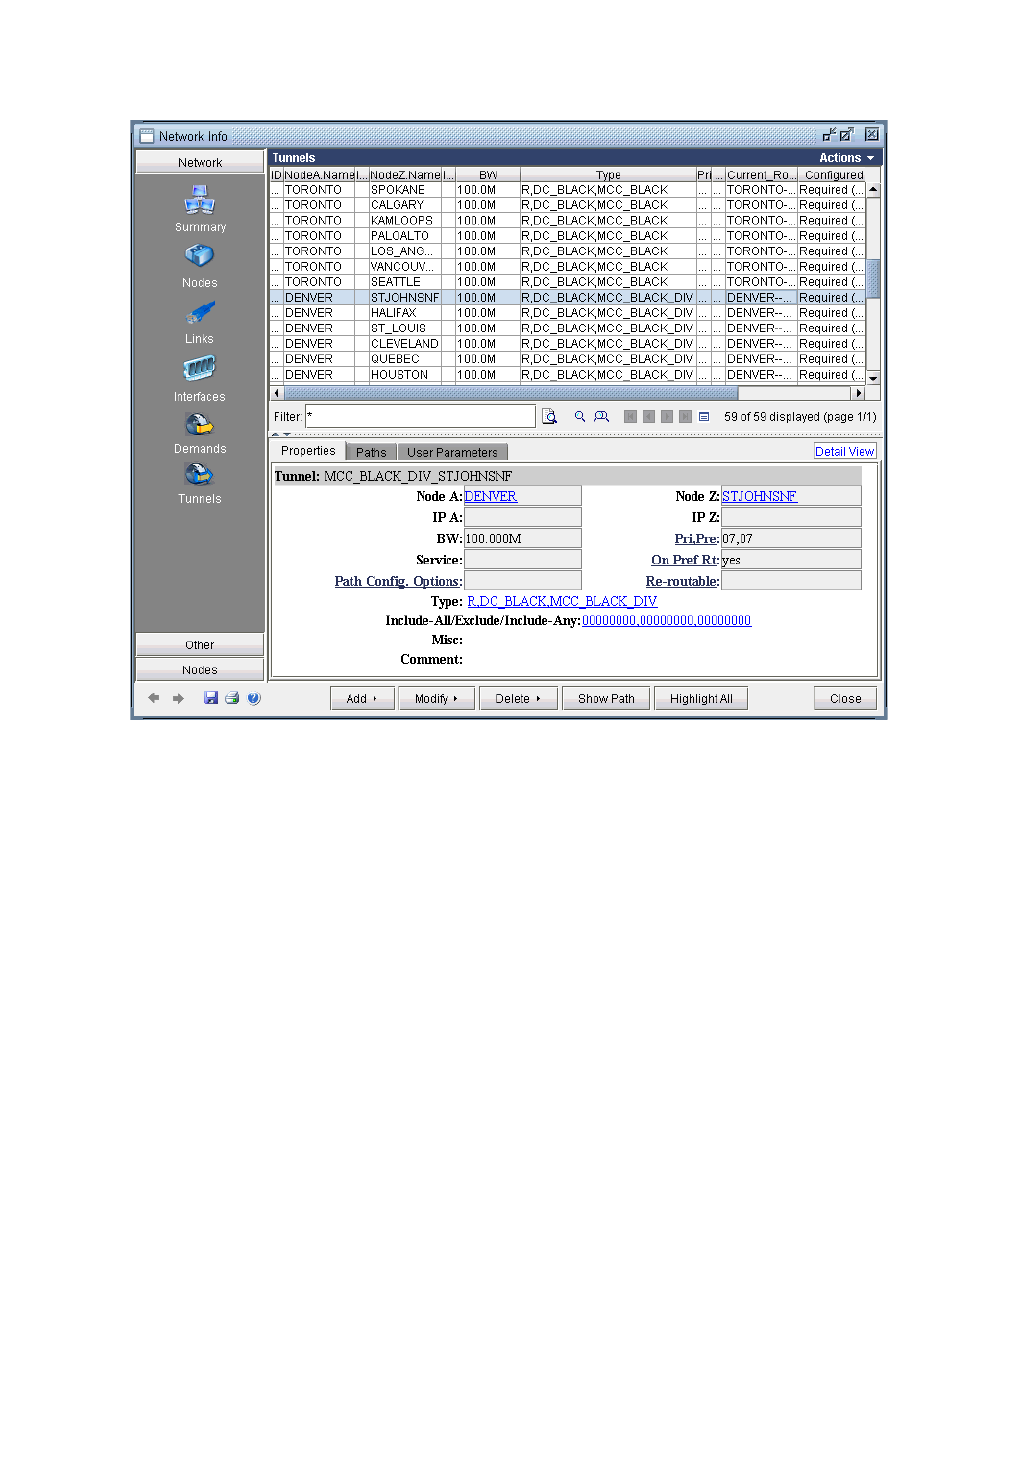Select the TORONTO to CALGARY tunnel row
The width and height of the screenshot is (1011, 1484).
[x=568, y=204]
